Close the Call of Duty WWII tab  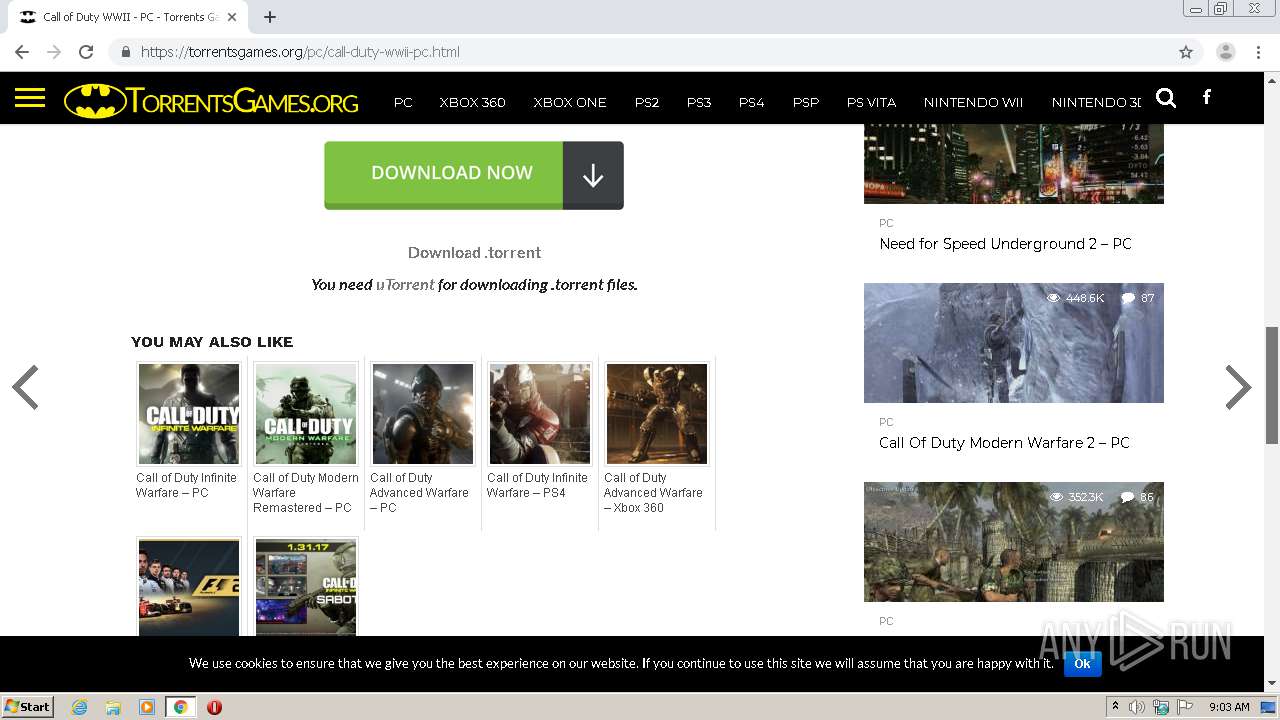tap(232, 17)
